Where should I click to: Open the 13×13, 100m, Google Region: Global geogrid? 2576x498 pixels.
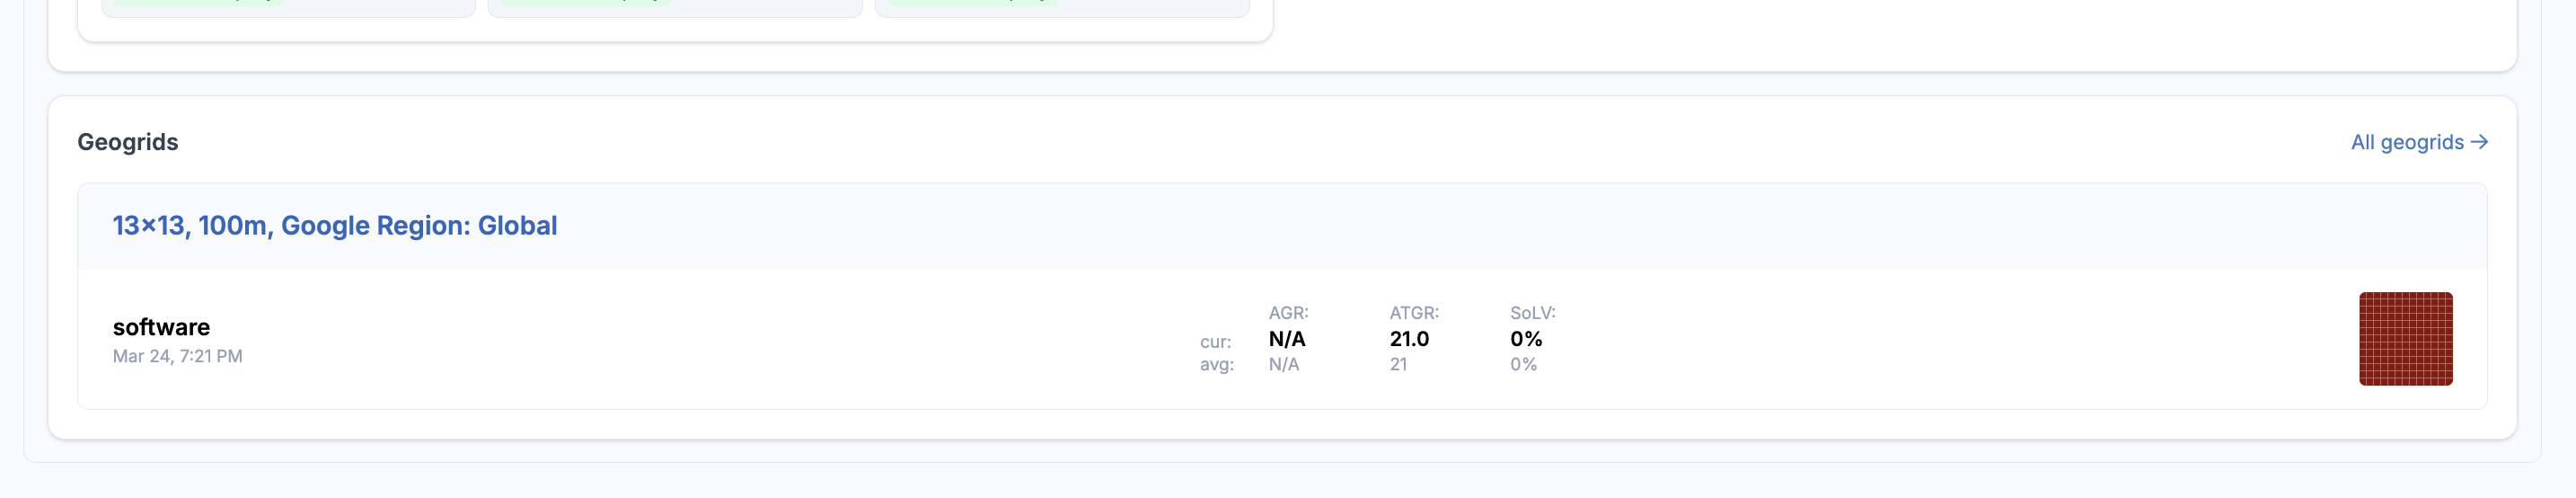(334, 226)
